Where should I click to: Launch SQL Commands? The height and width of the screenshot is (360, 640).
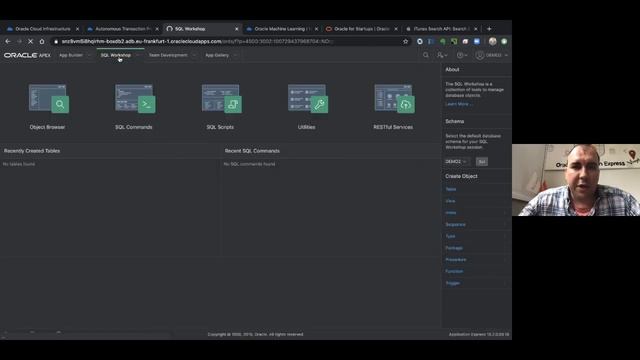(134, 107)
